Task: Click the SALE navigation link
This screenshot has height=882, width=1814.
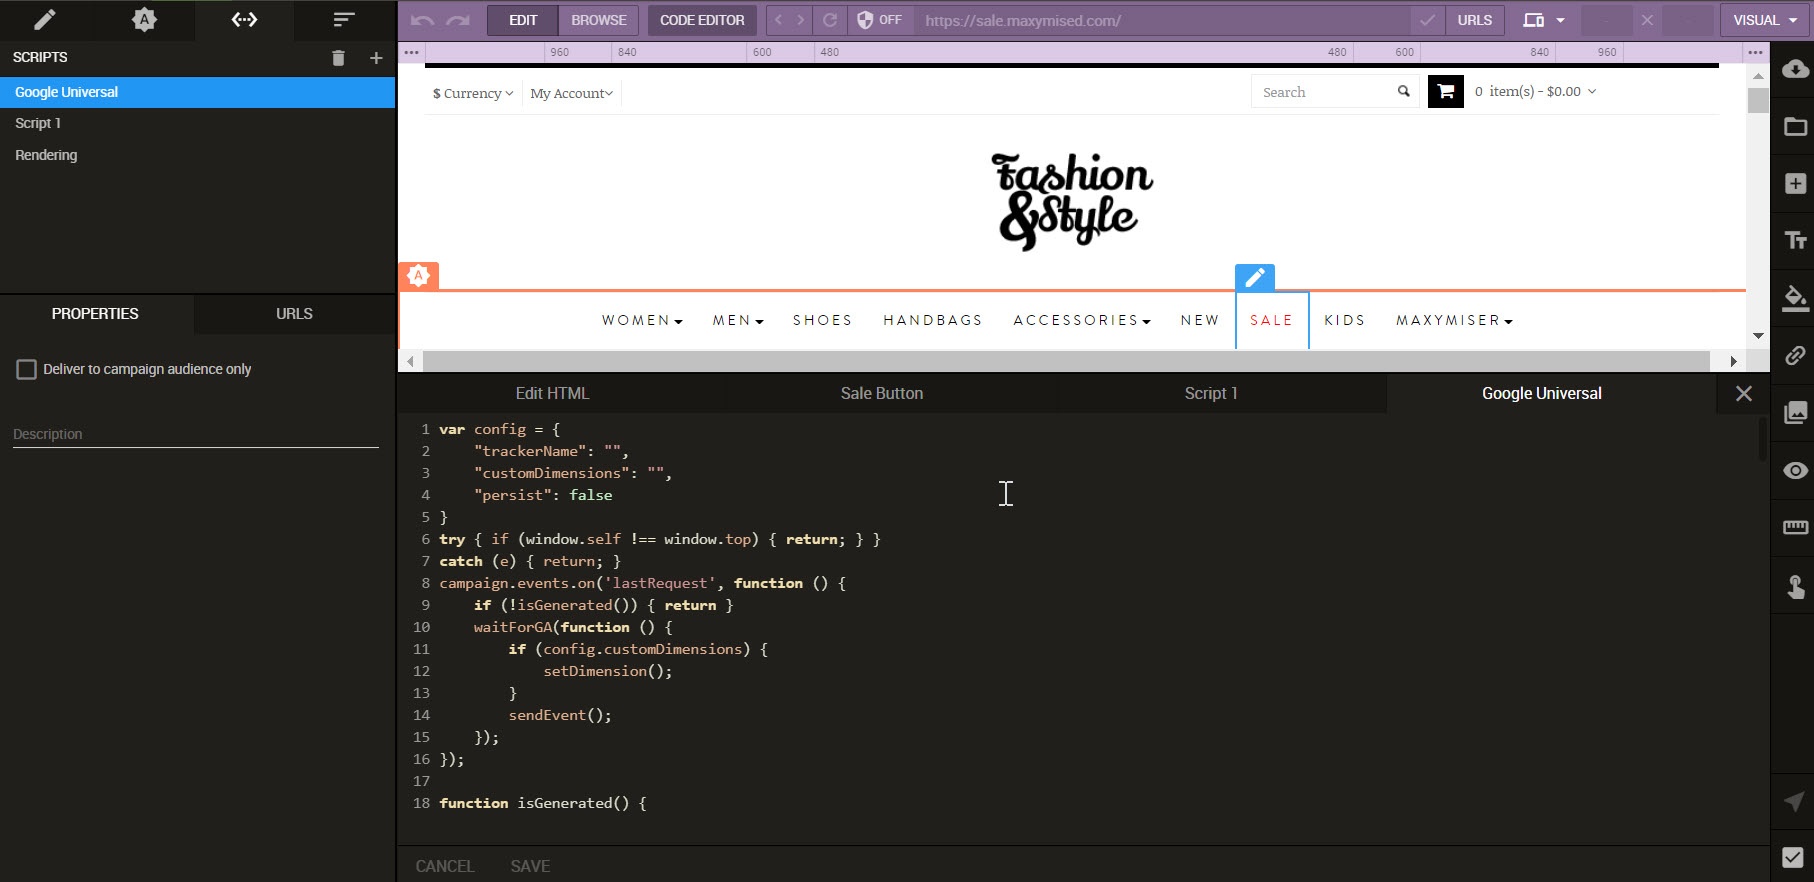Action: (1271, 320)
